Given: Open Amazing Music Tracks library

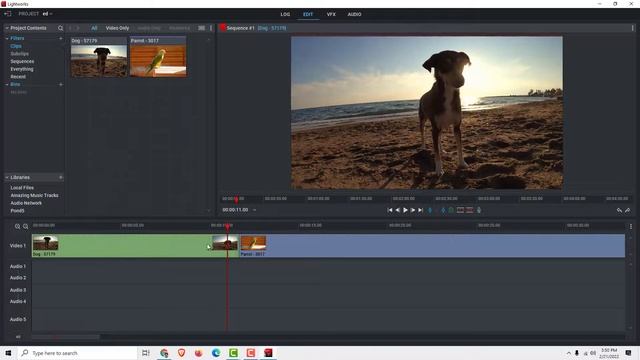Looking at the screenshot, I should (x=34, y=196).
